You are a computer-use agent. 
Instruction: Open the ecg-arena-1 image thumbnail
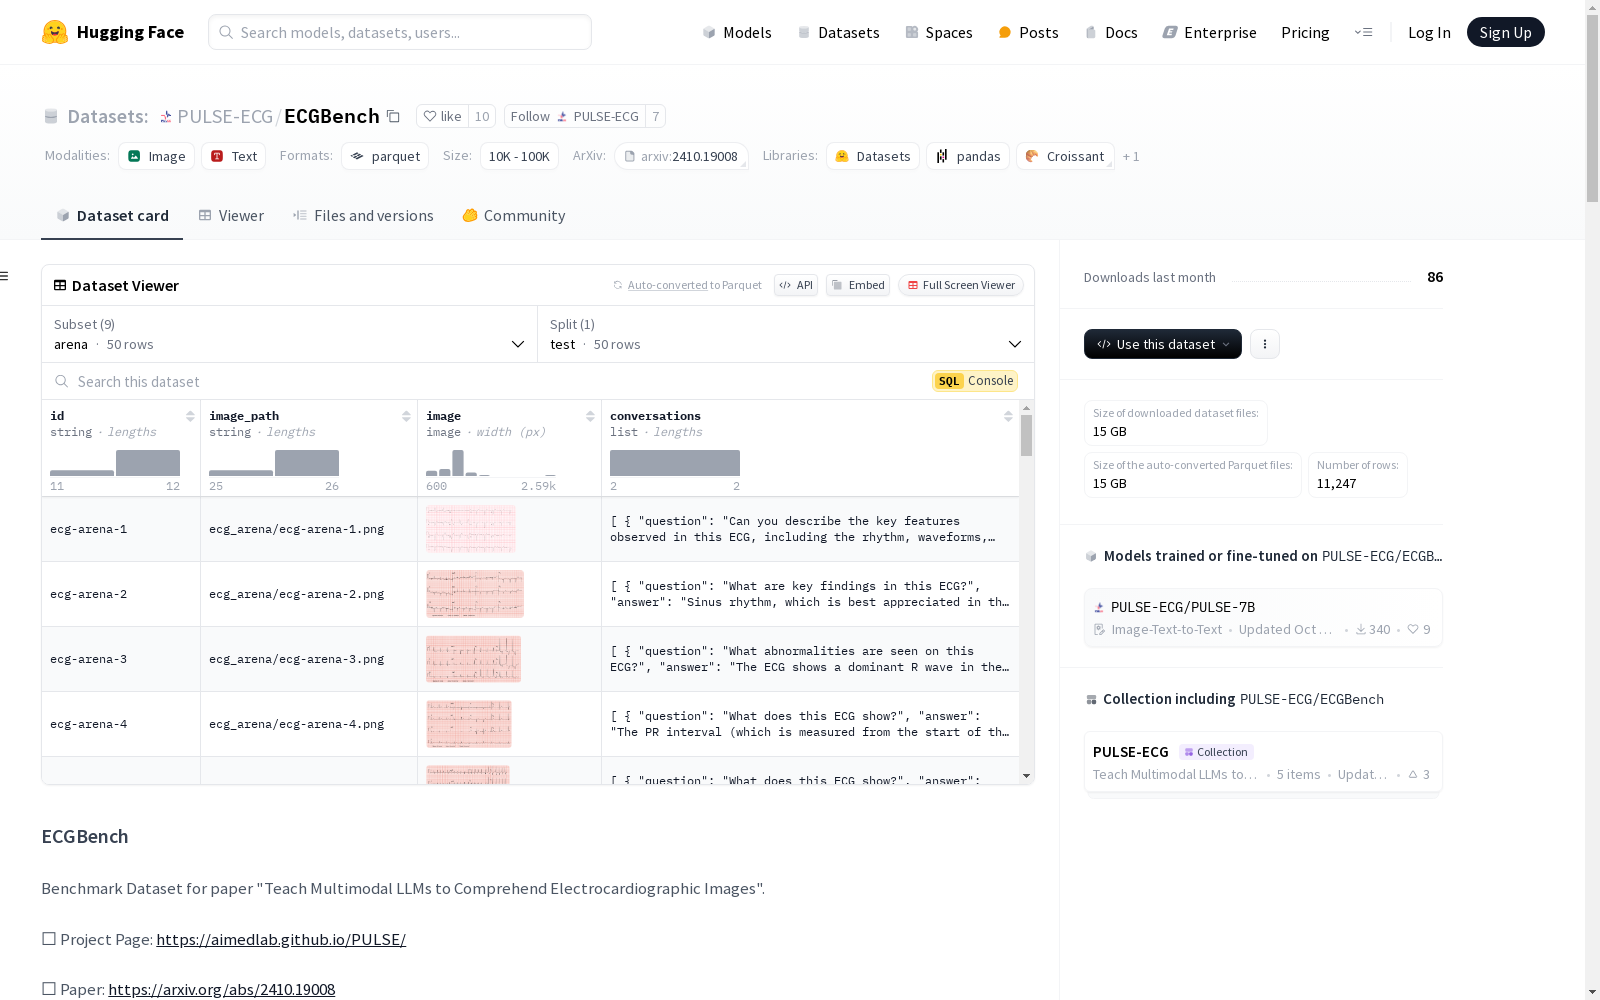pyautogui.click(x=471, y=529)
